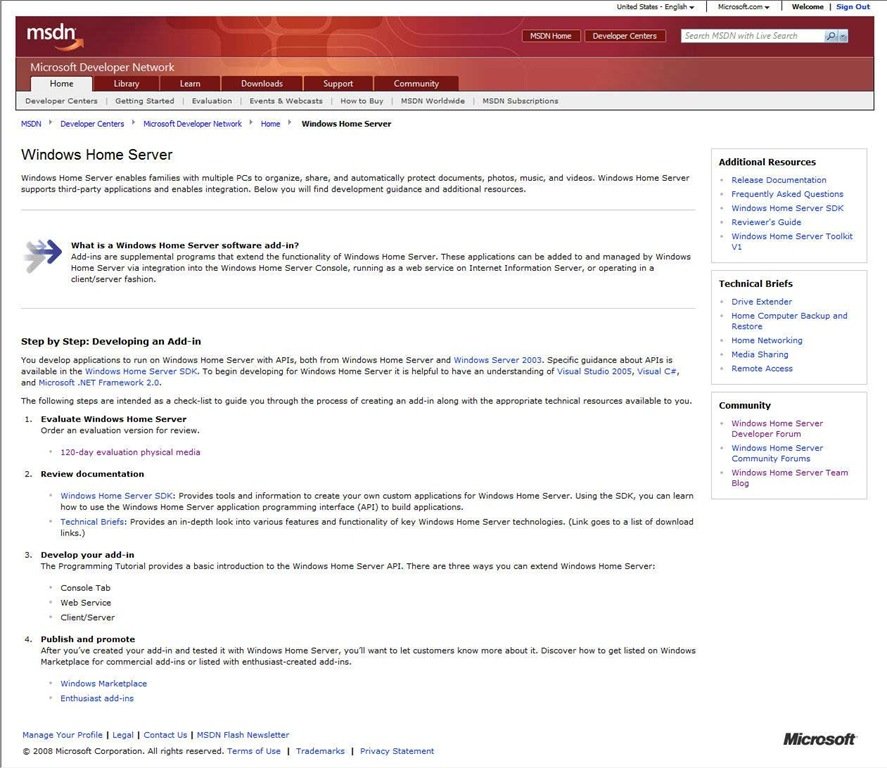Click Windows Home Server SDK in intro paragraph

pos(141,372)
